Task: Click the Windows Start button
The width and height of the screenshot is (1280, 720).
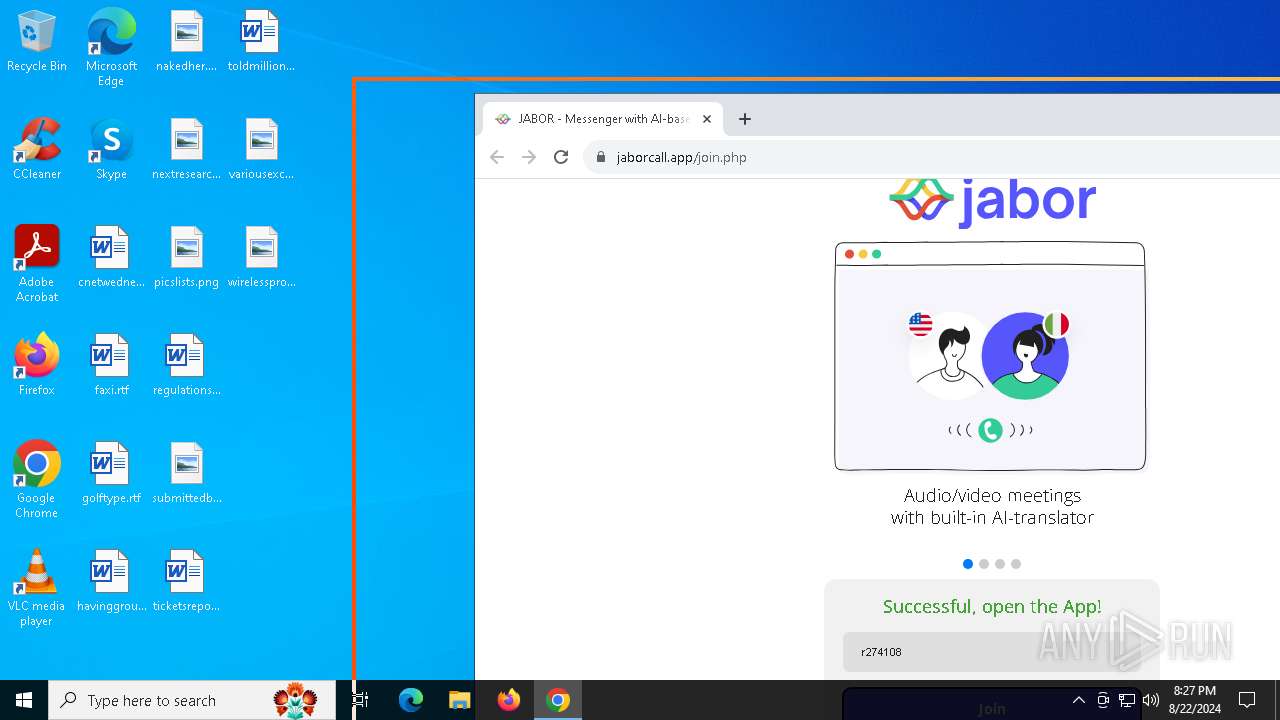Action: pyautogui.click(x=24, y=700)
